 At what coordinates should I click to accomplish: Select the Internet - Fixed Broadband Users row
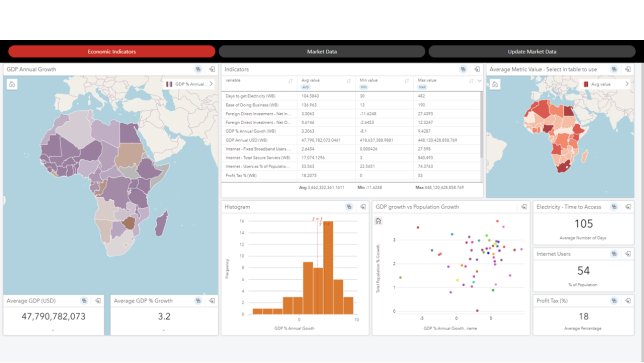click(351, 149)
